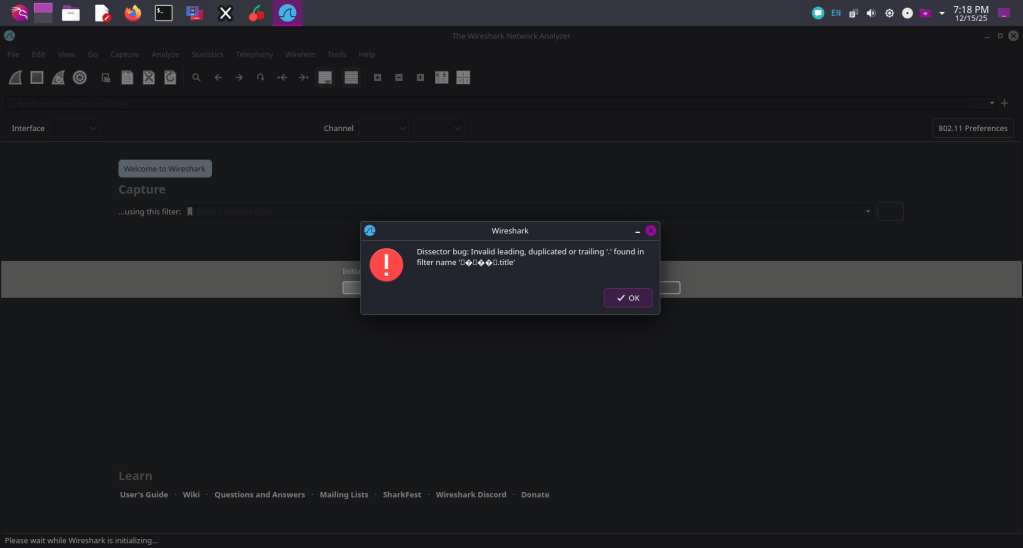Launch Firefox from the top panel

[x=133, y=13]
